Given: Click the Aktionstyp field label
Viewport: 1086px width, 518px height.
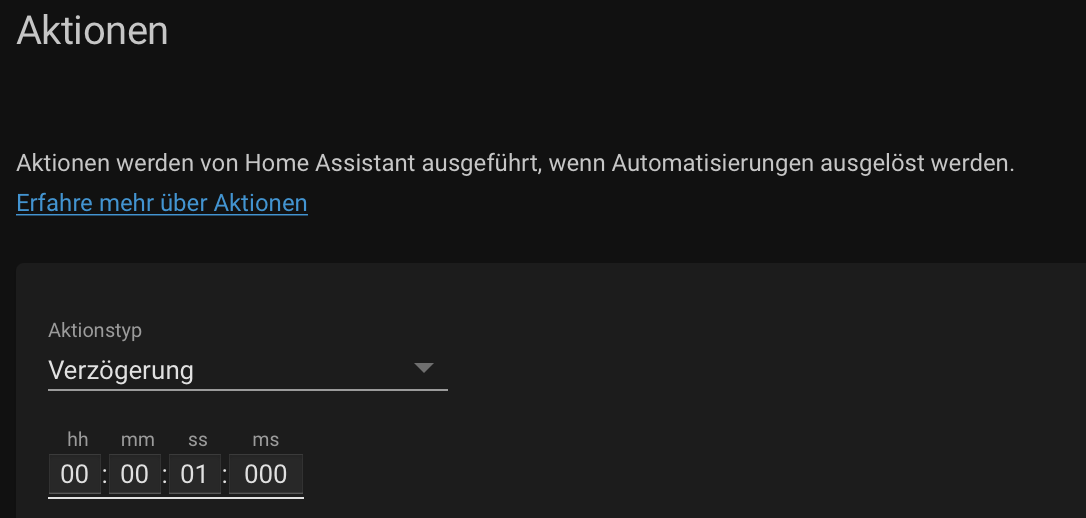Looking at the screenshot, I should click(95, 331).
